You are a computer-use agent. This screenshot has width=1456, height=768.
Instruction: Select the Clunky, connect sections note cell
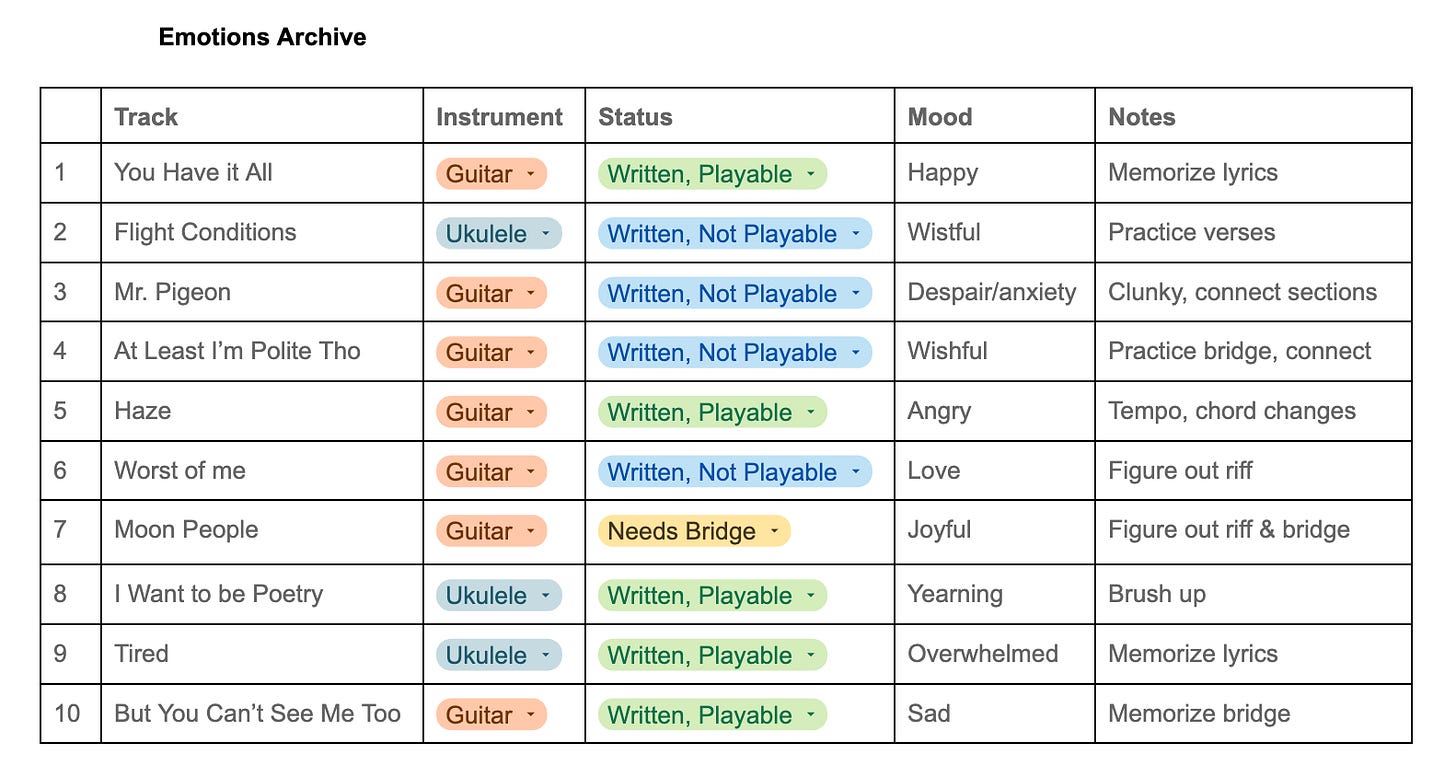[x=1253, y=292]
